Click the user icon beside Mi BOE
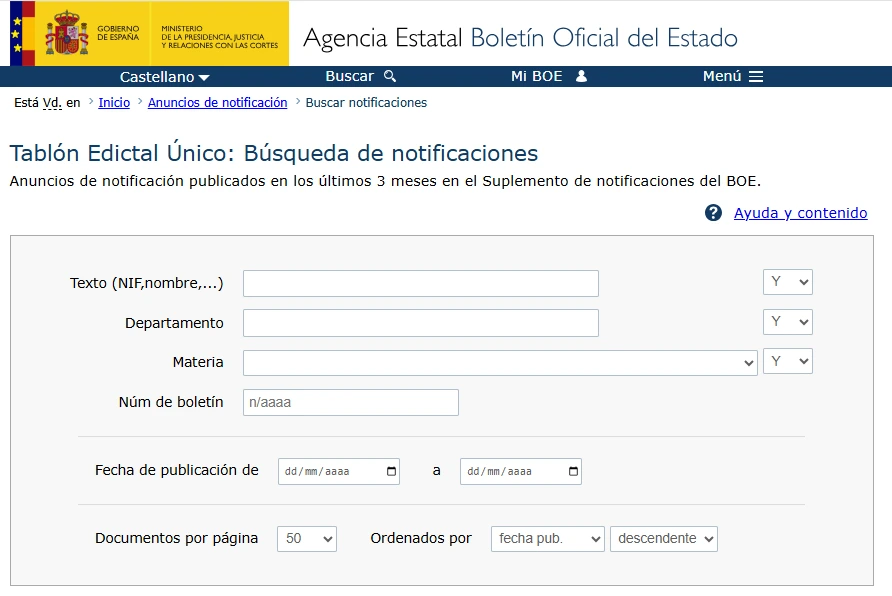This screenshot has width=892, height=596. [581, 76]
